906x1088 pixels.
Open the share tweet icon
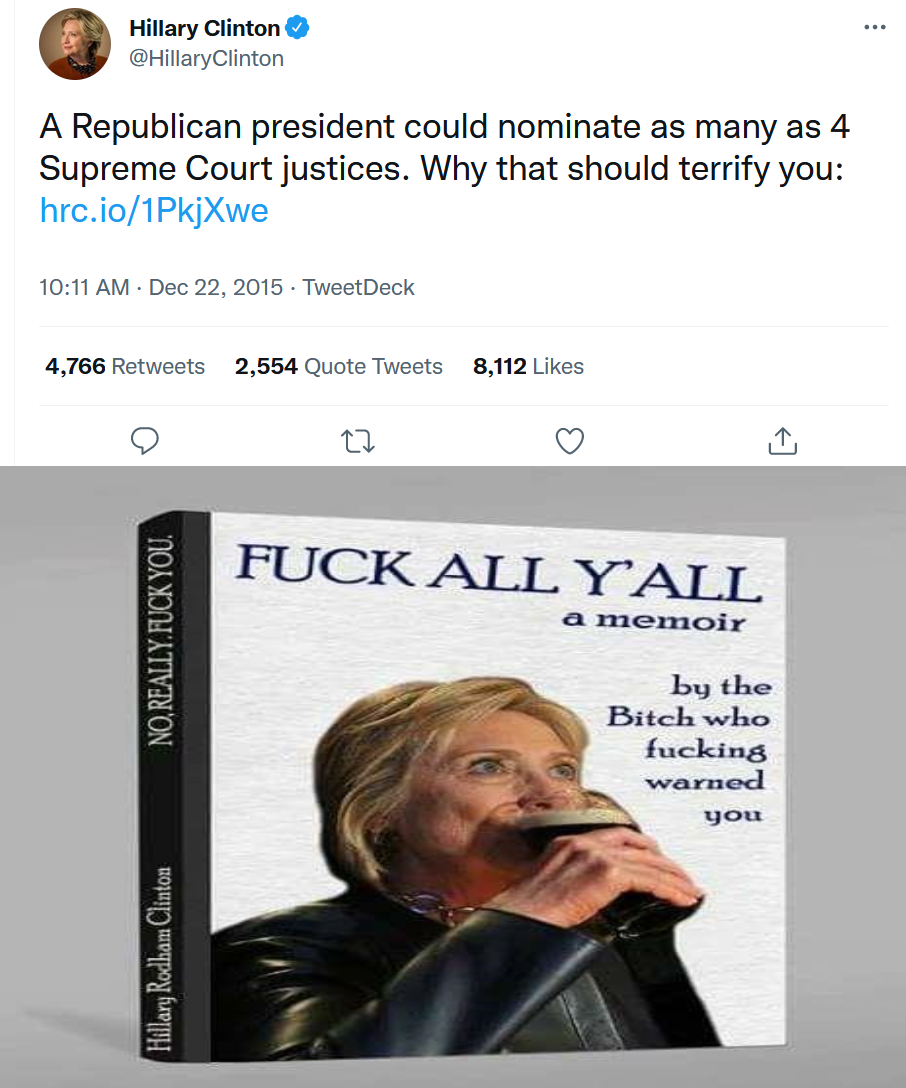pyautogui.click(x=782, y=440)
